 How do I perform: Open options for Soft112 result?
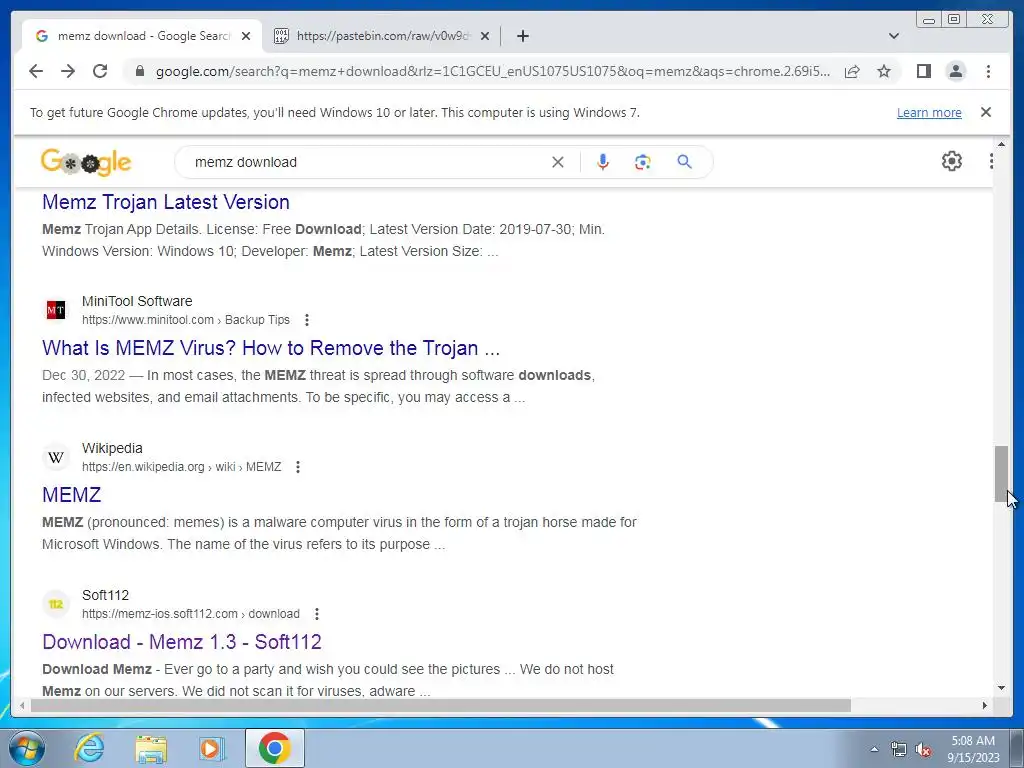(x=317, y=614)
